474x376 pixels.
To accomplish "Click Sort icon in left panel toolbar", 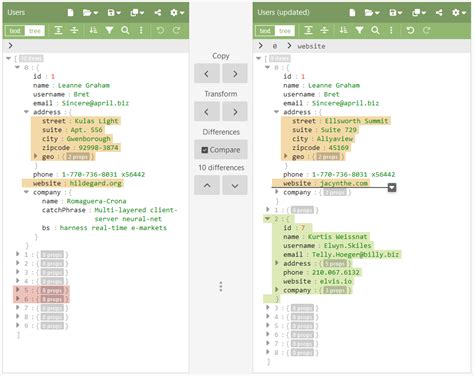I will (x=93, y=30).
